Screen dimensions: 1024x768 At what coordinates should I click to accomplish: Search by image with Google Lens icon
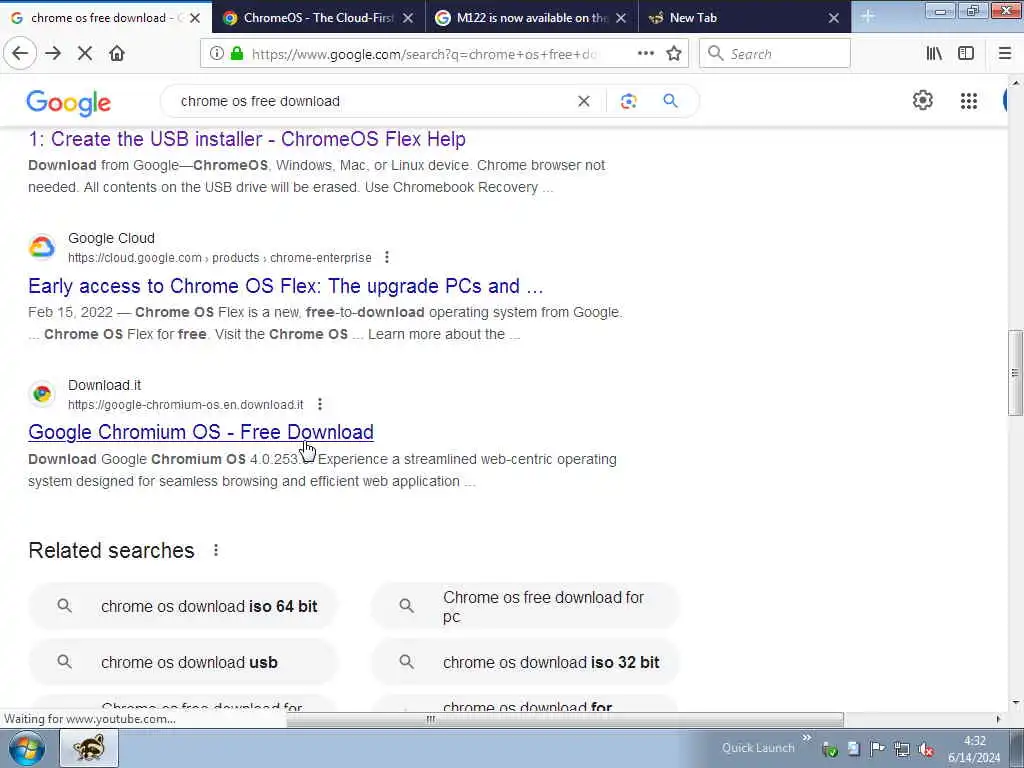[x=628, y=101]
